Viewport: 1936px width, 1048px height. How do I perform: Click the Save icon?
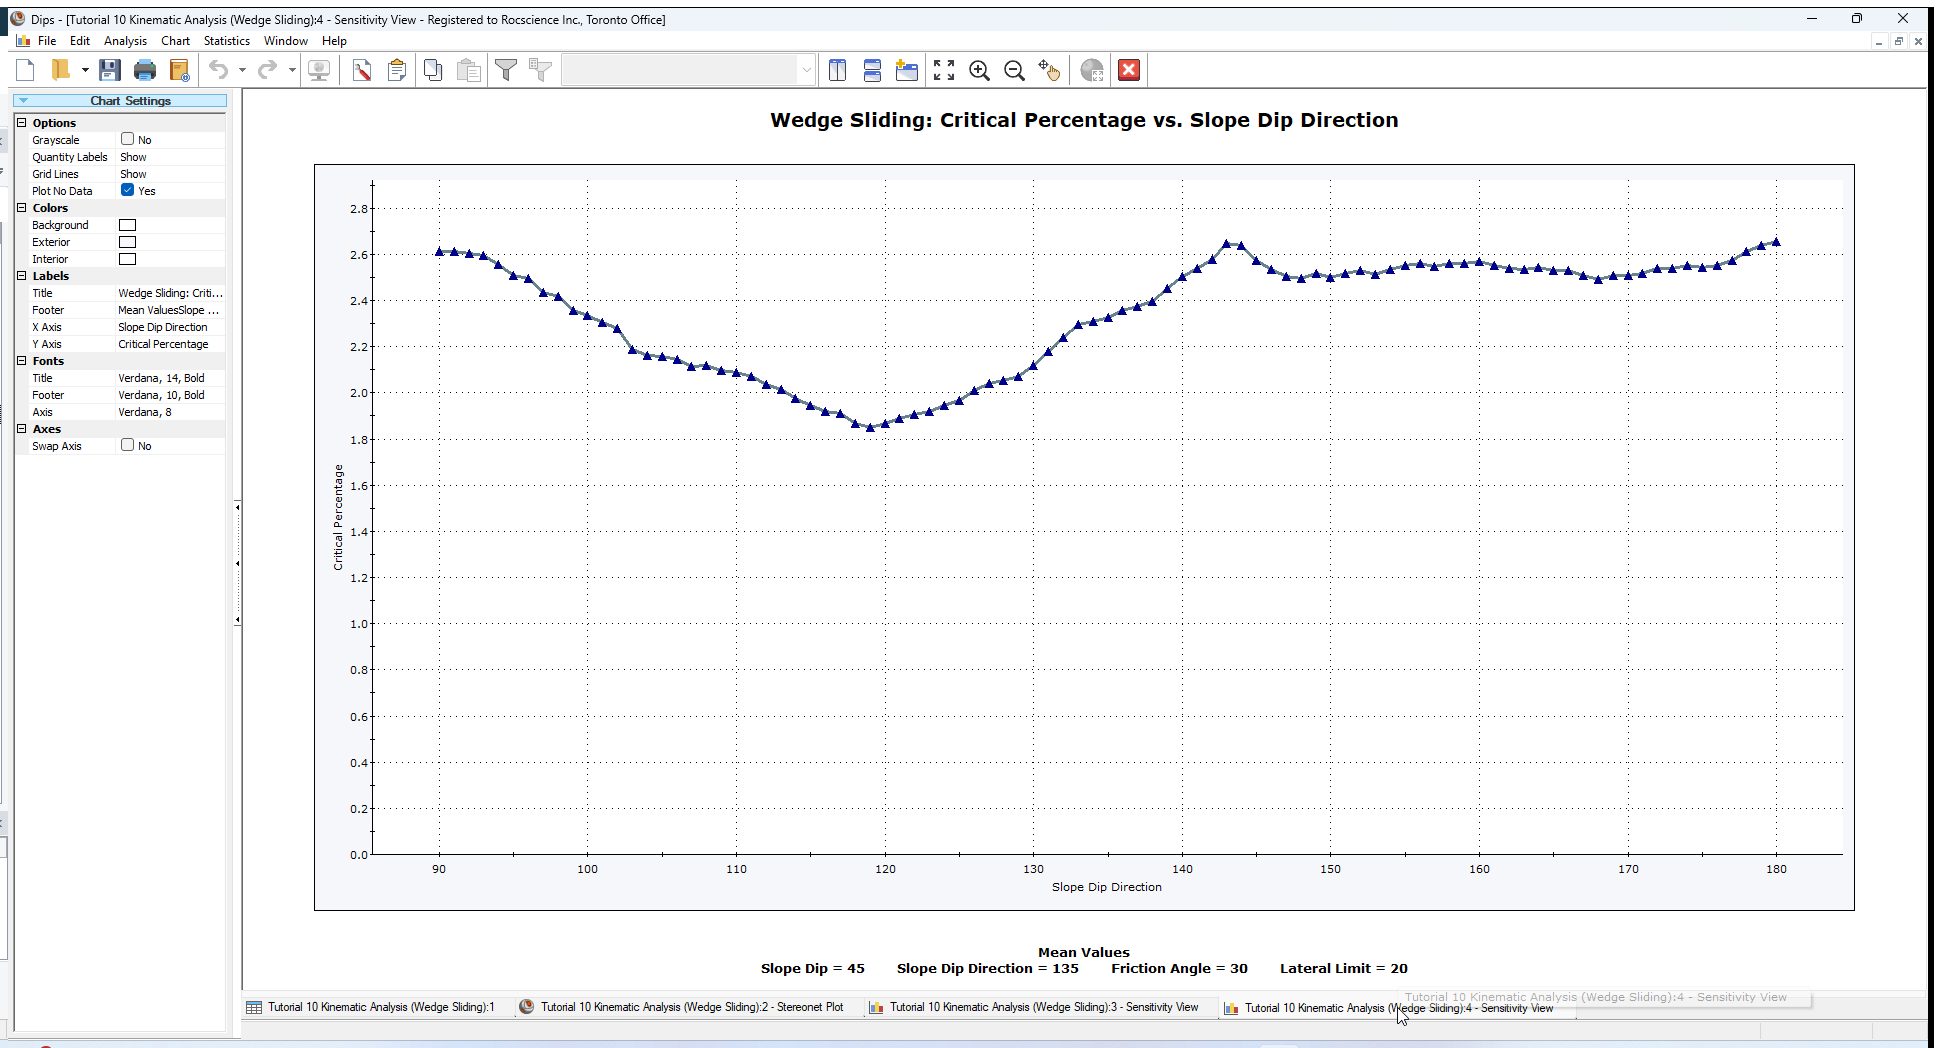[110, 70]
